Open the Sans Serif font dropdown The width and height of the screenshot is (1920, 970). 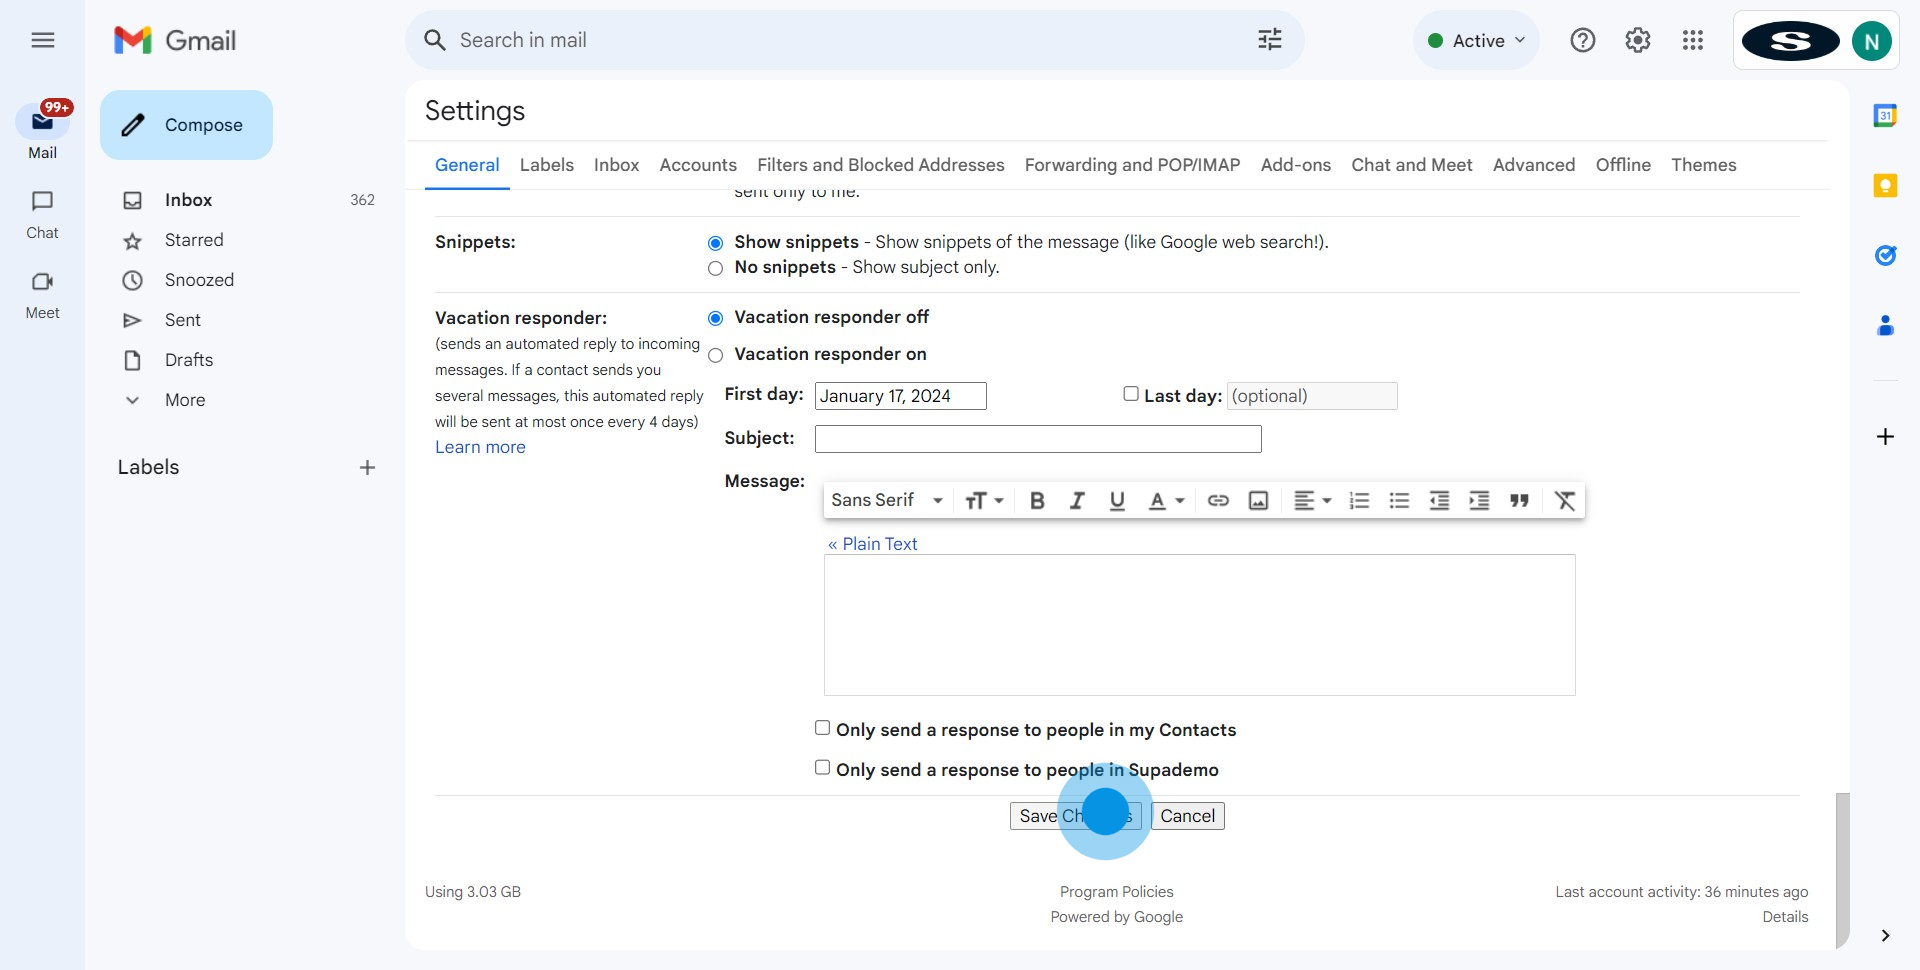pos(886,501)
